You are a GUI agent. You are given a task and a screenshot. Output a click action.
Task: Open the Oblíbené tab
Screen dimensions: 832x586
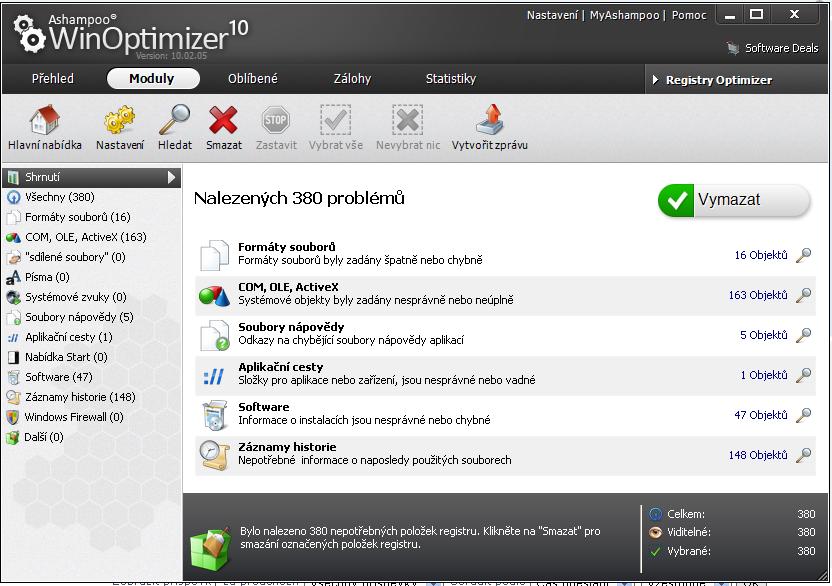(x=253, y=79)
